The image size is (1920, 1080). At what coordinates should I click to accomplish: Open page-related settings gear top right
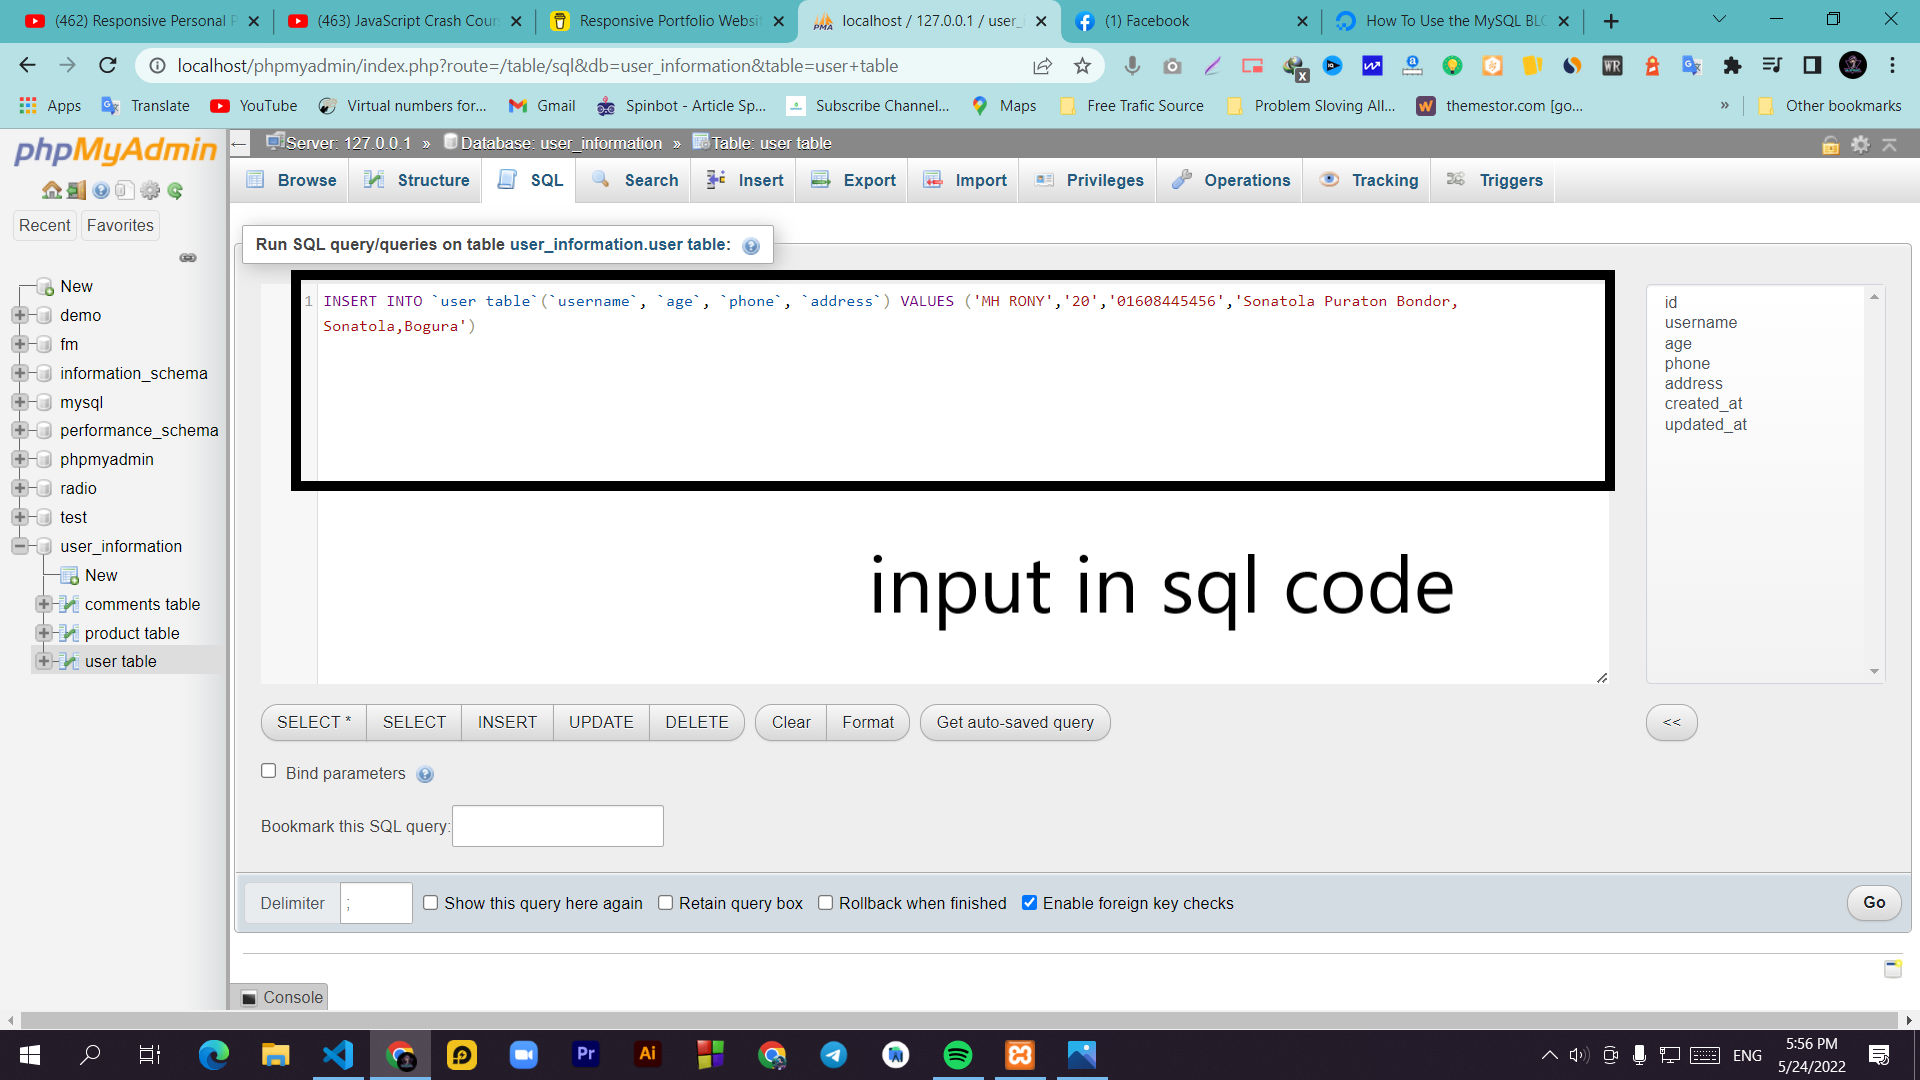point(1860,144)
